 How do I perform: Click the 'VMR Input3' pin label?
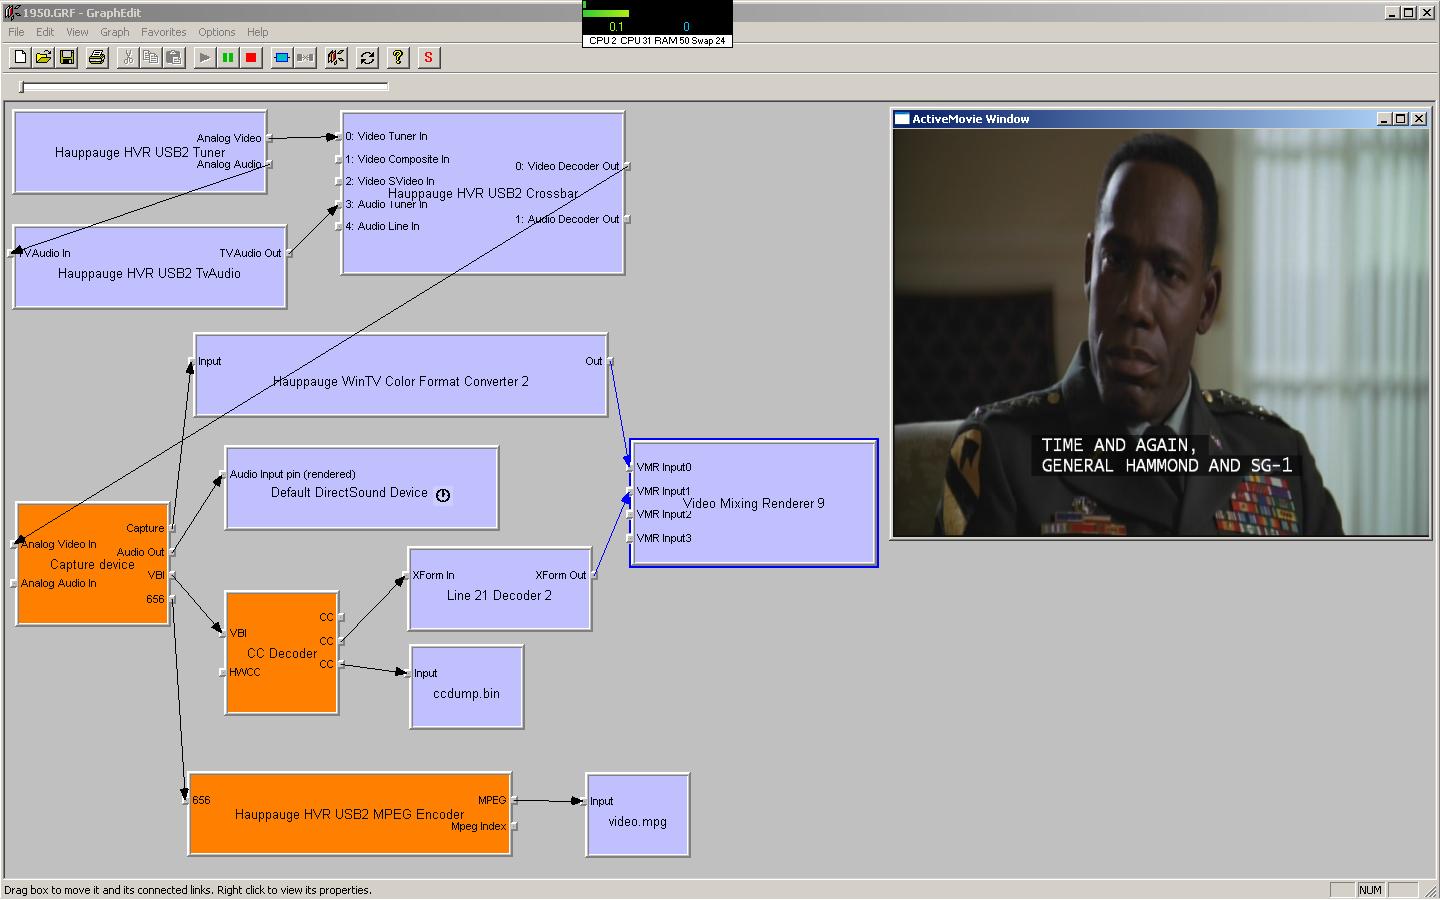tap(664, 538)
